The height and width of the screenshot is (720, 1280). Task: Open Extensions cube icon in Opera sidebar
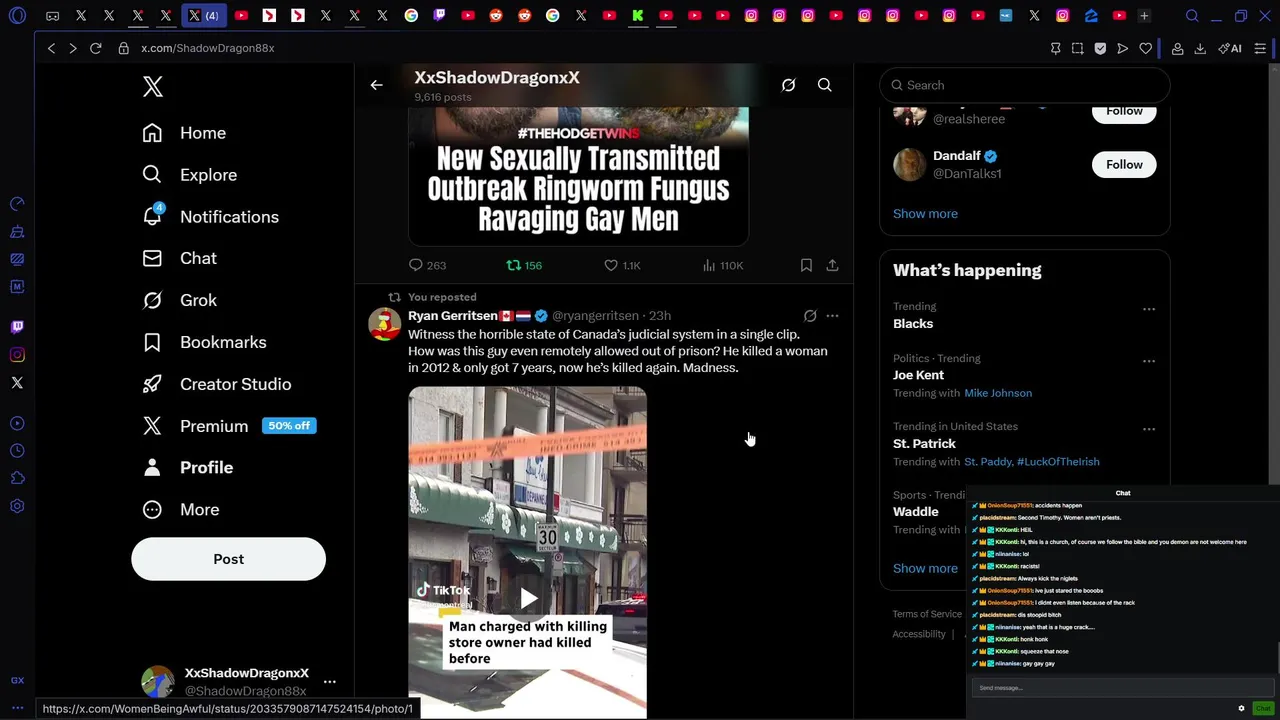click(x=17, y=479)
